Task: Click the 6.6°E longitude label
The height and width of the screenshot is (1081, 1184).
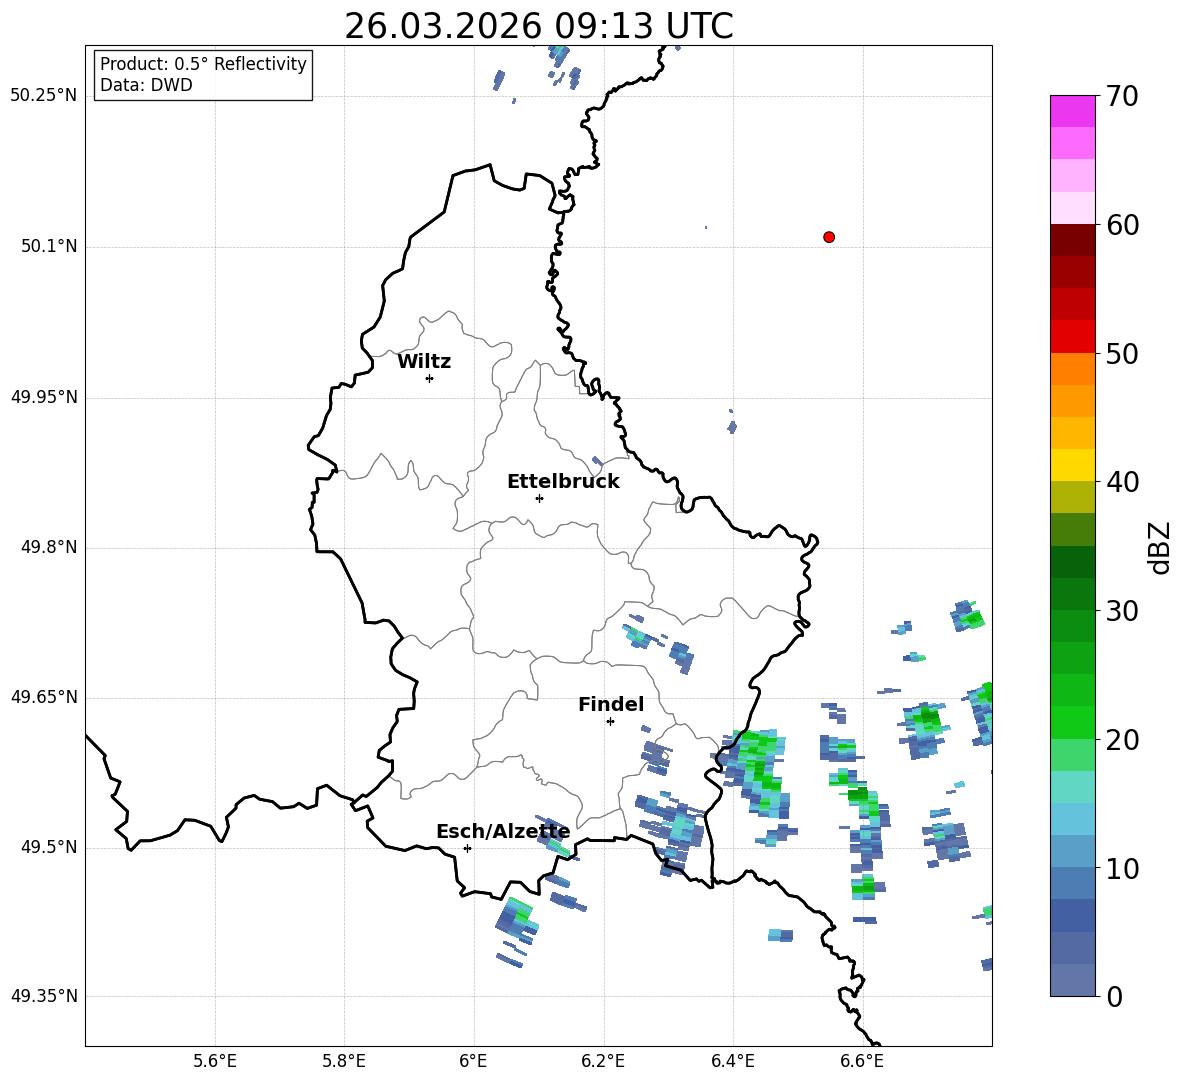Action: (x=862, y=1061)
